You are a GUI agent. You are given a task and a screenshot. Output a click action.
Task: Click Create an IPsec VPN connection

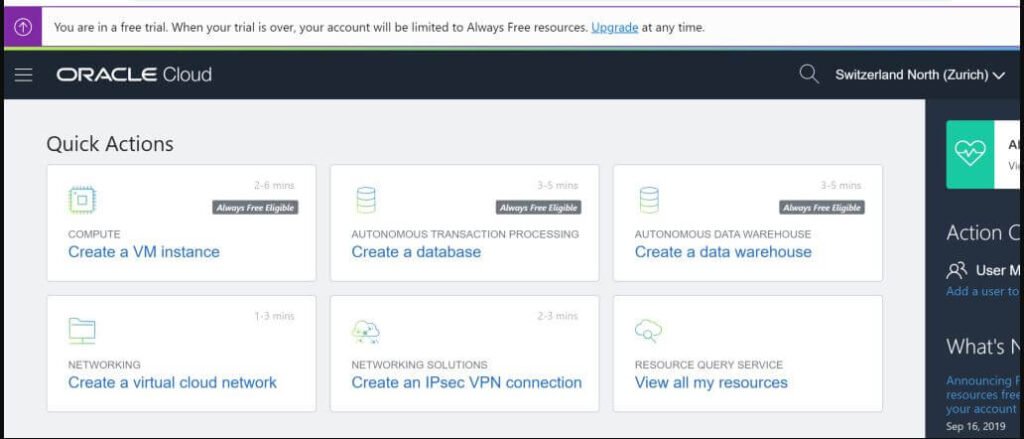pyautogui.click(x=466, y=383)
